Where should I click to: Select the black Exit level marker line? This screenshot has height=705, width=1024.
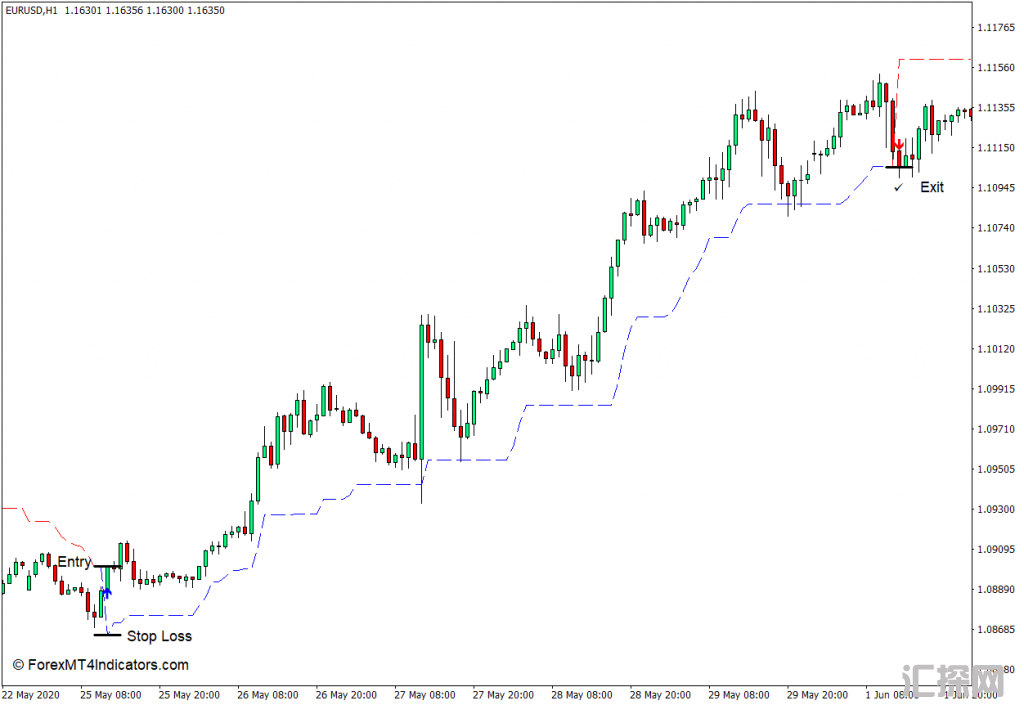point(898,167)
